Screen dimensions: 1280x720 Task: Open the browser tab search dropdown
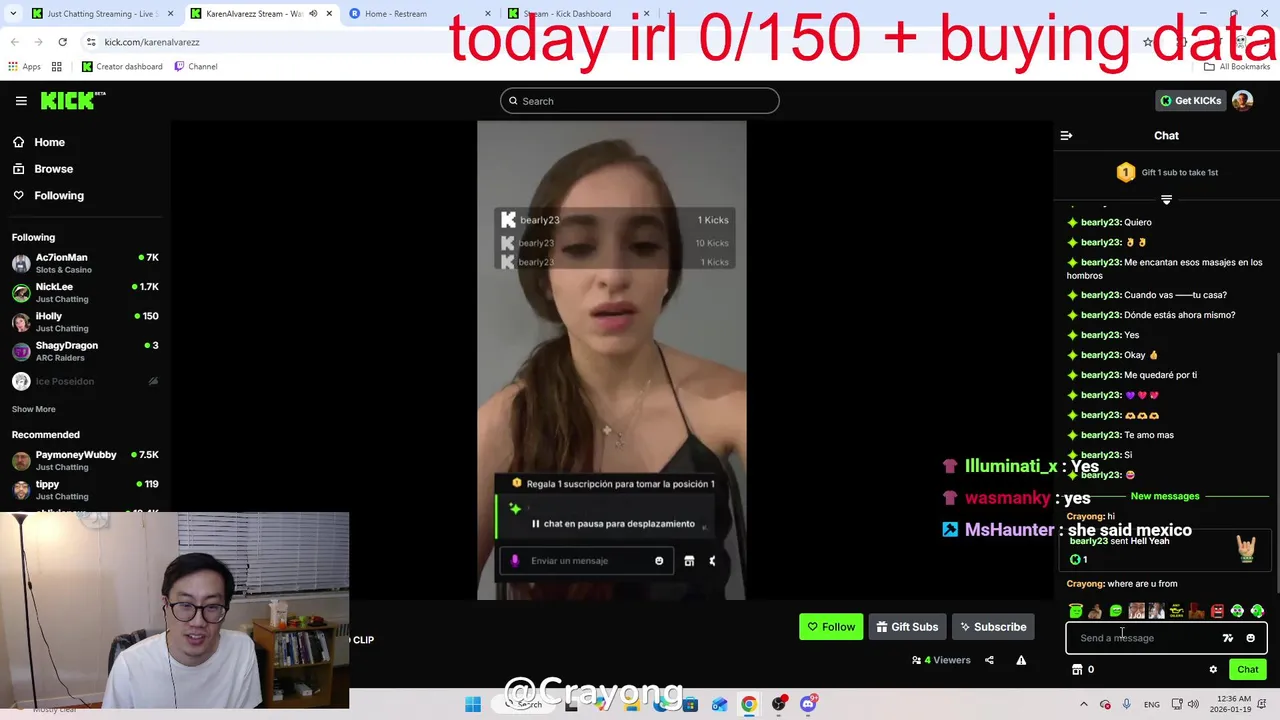tap(13, 14)
